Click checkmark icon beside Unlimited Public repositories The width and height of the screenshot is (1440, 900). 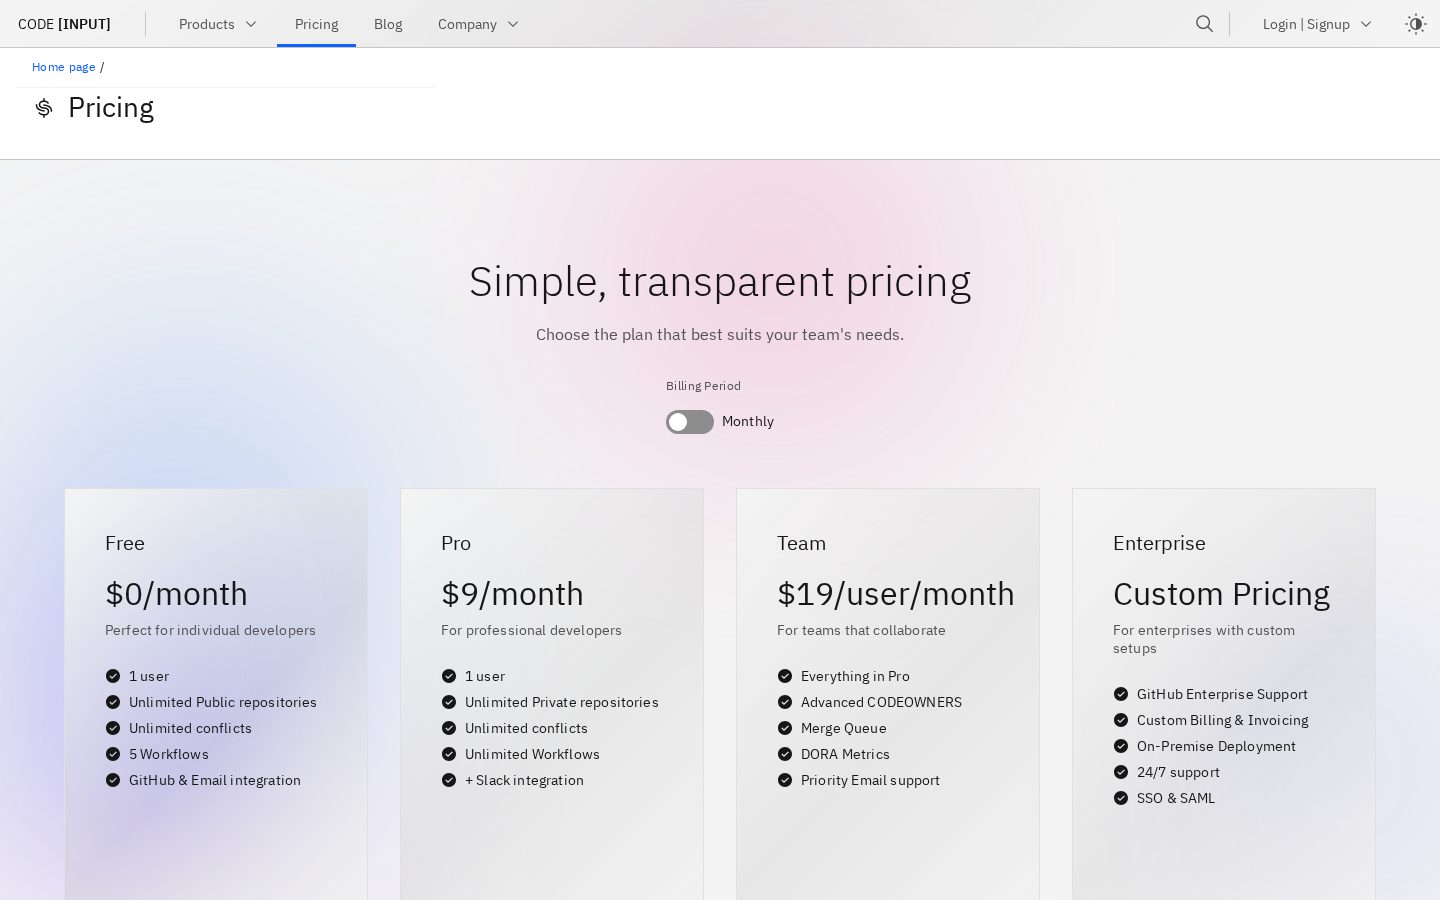pos(113,702)
